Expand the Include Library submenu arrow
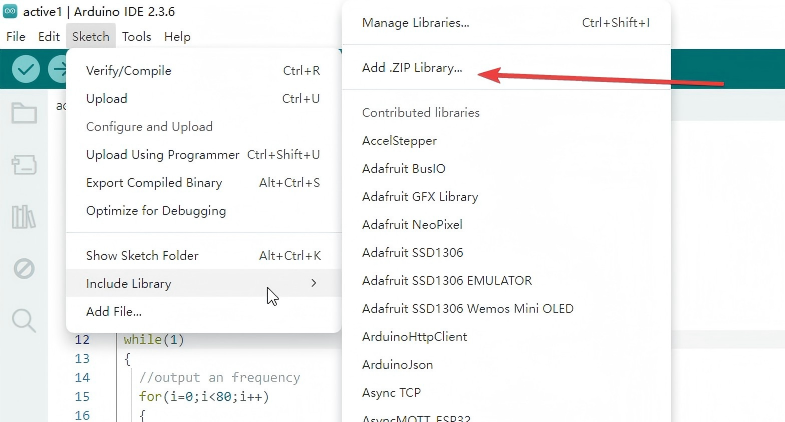785x422 pixels. pyautogui.click(x=314, y=284)
